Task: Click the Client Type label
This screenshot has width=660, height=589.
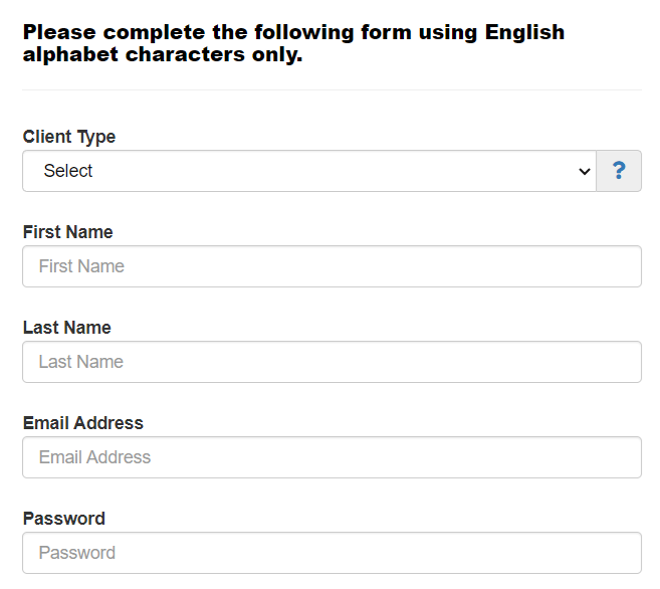Action: coord(69,137)
